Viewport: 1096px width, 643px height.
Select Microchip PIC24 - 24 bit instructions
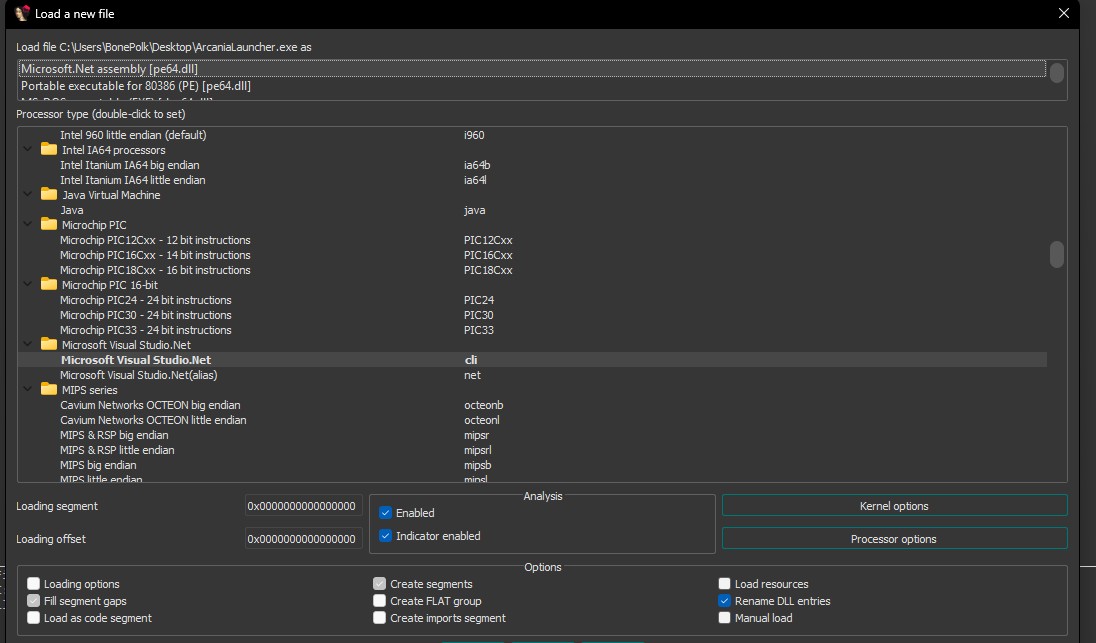pos(532,300)
